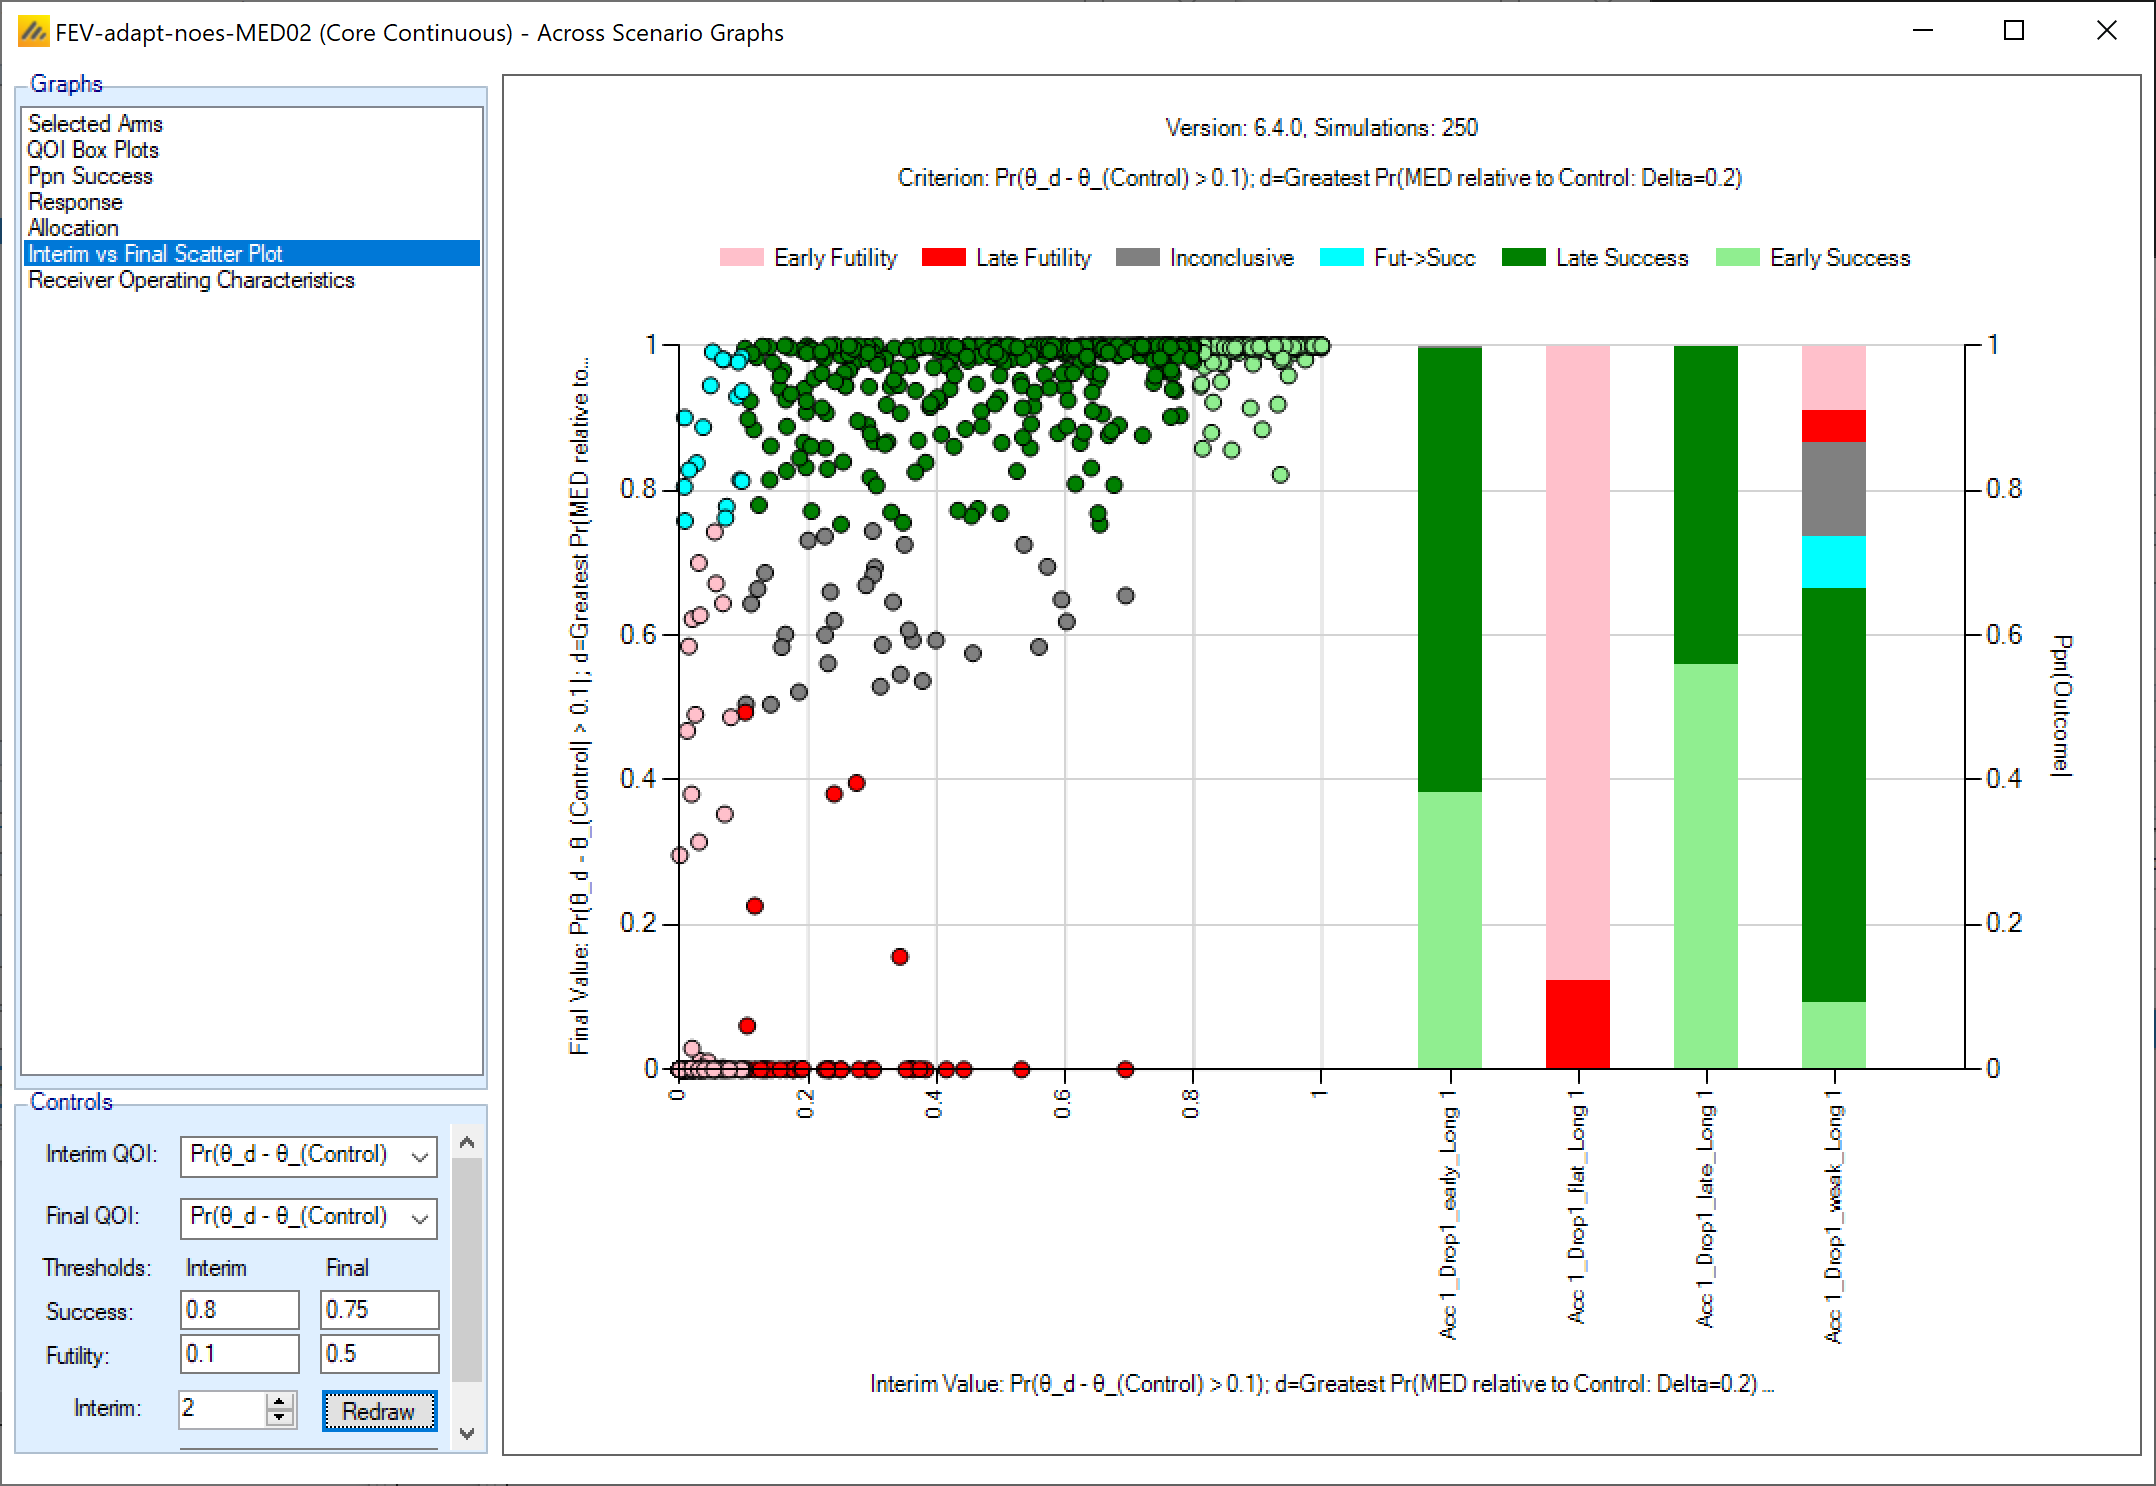Click the Late Futility red legend swatch
2156x1486 pixels.
tap(943, 258)
